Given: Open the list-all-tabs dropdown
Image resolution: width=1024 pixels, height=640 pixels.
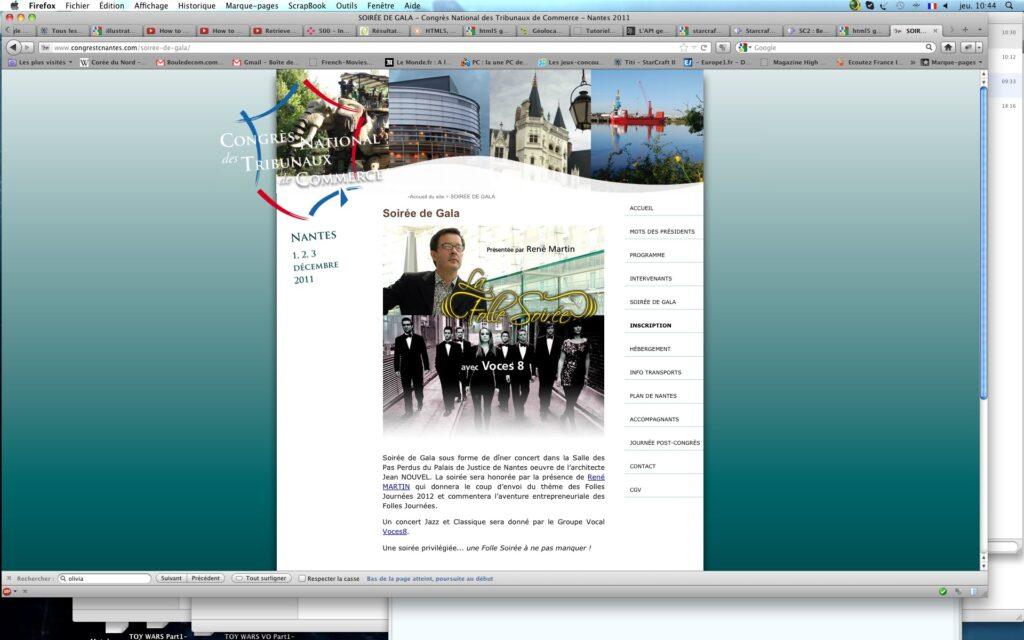Looking at the screenshot, I should [x=979, y=30].
